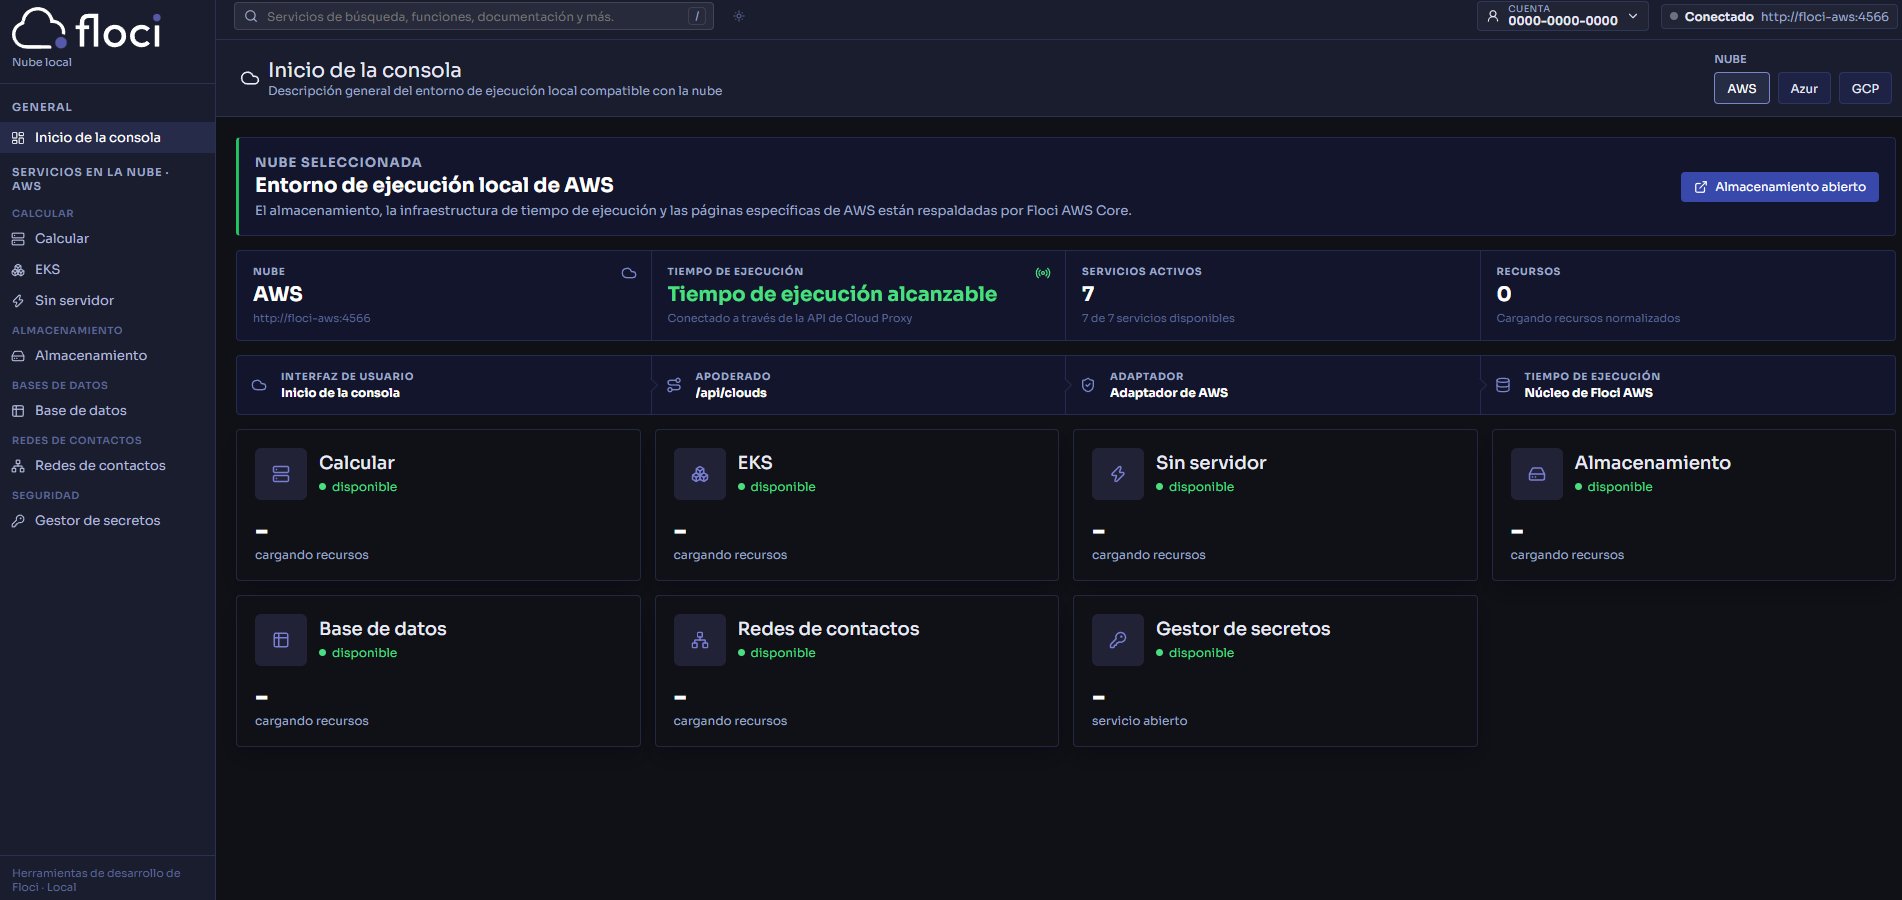Image resolution: width=1902 pixels, height=900 pixels.
Task: Click Tiempo de ejecución alcanzable status
Action: 832,294
